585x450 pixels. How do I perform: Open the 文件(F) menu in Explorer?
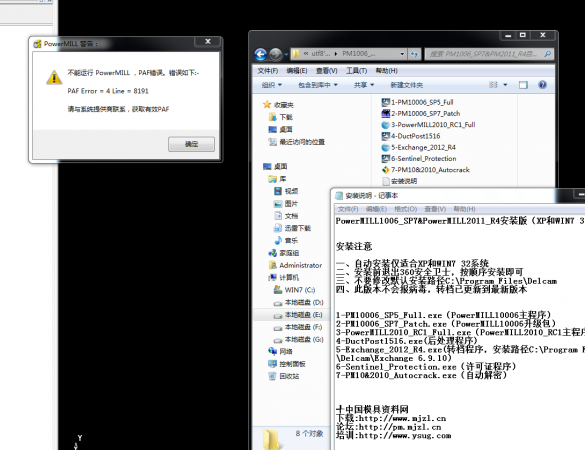[x=268, y=71]
